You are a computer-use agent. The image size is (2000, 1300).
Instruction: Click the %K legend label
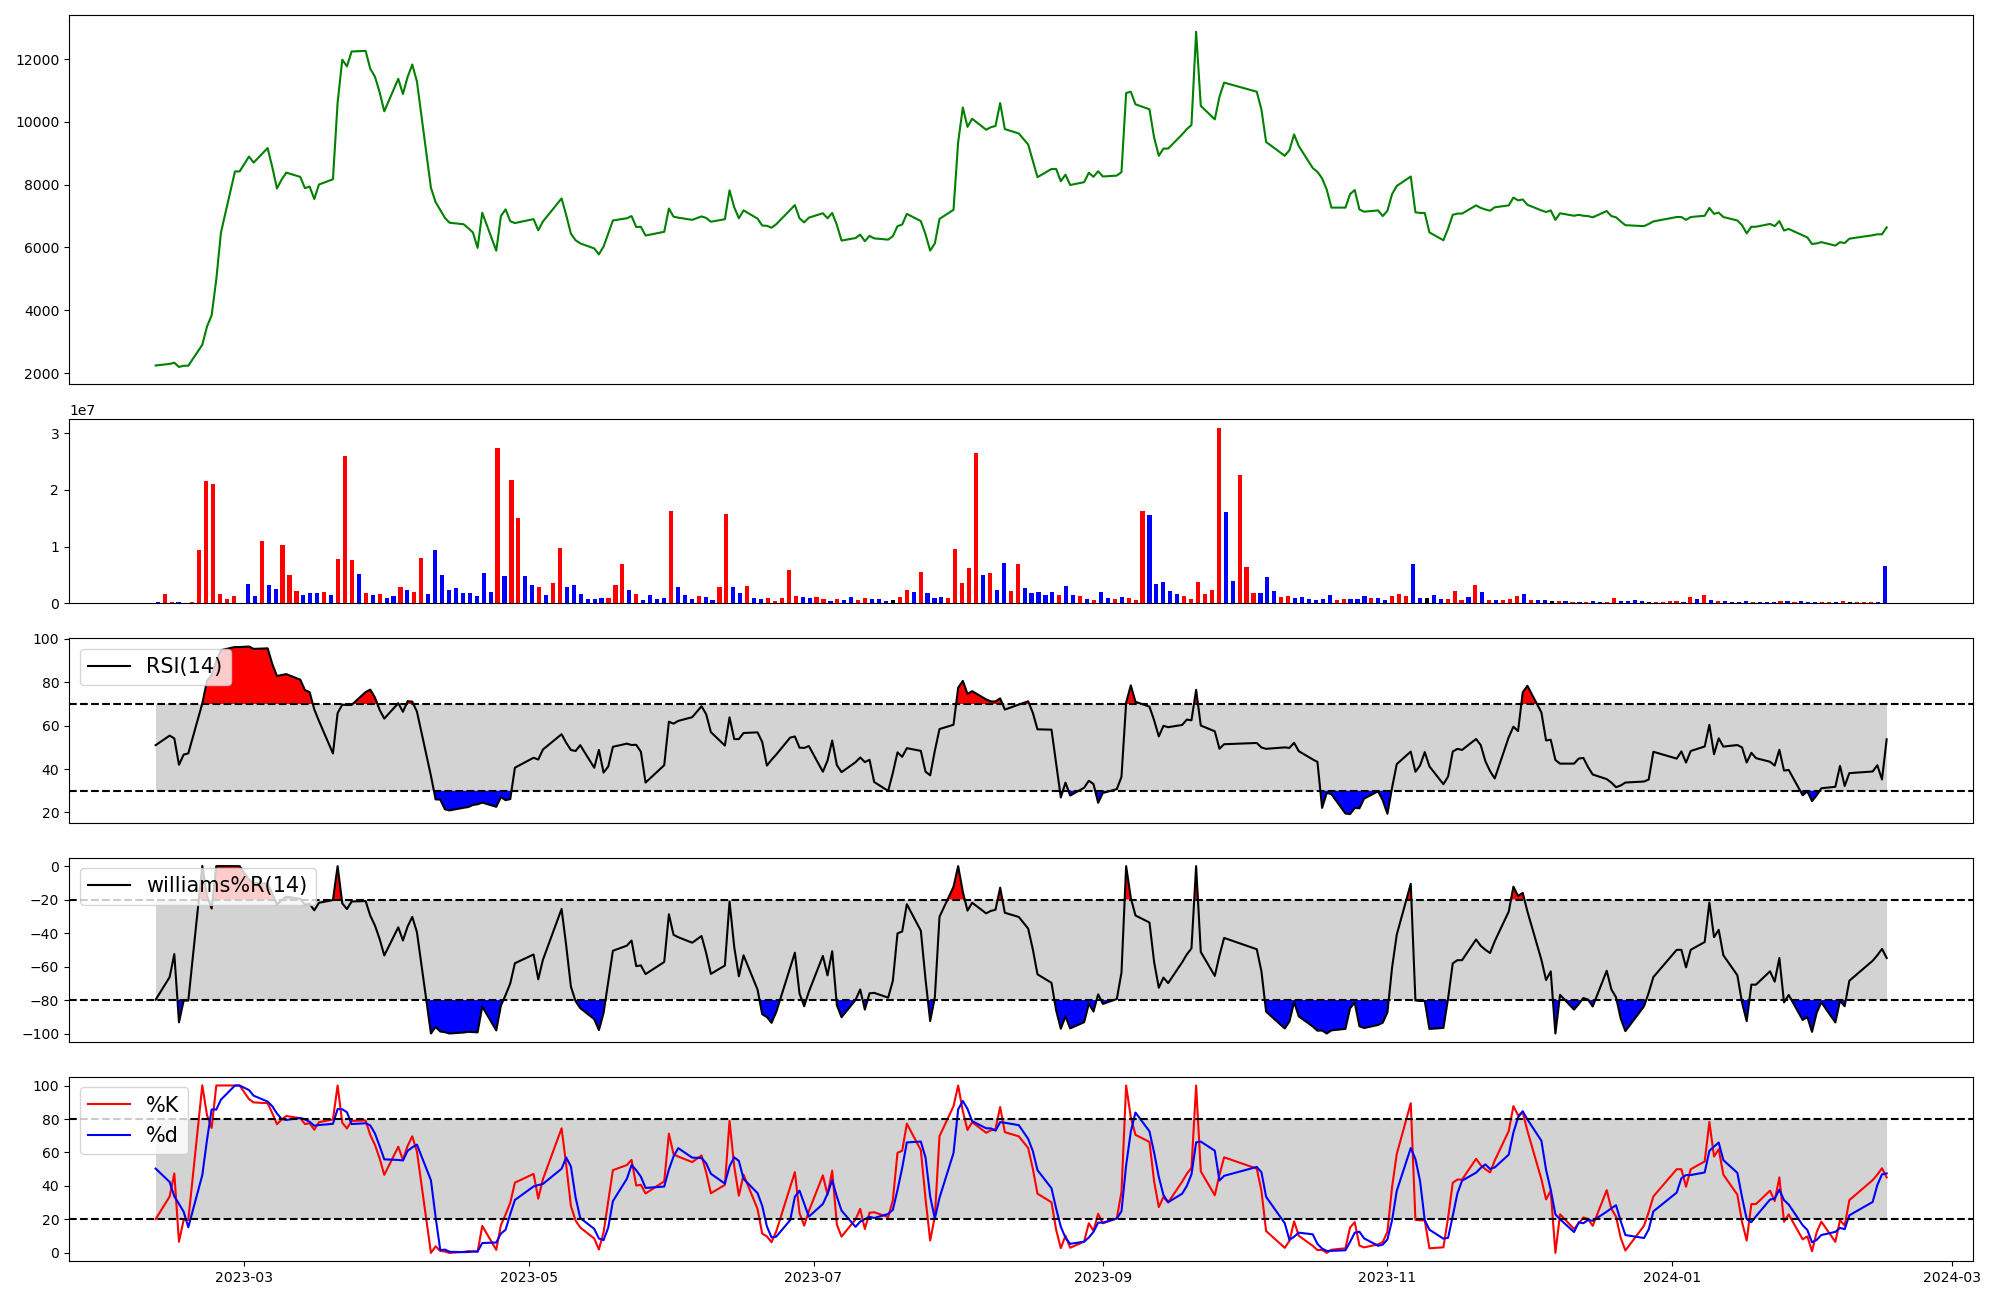pos(162,1104)
